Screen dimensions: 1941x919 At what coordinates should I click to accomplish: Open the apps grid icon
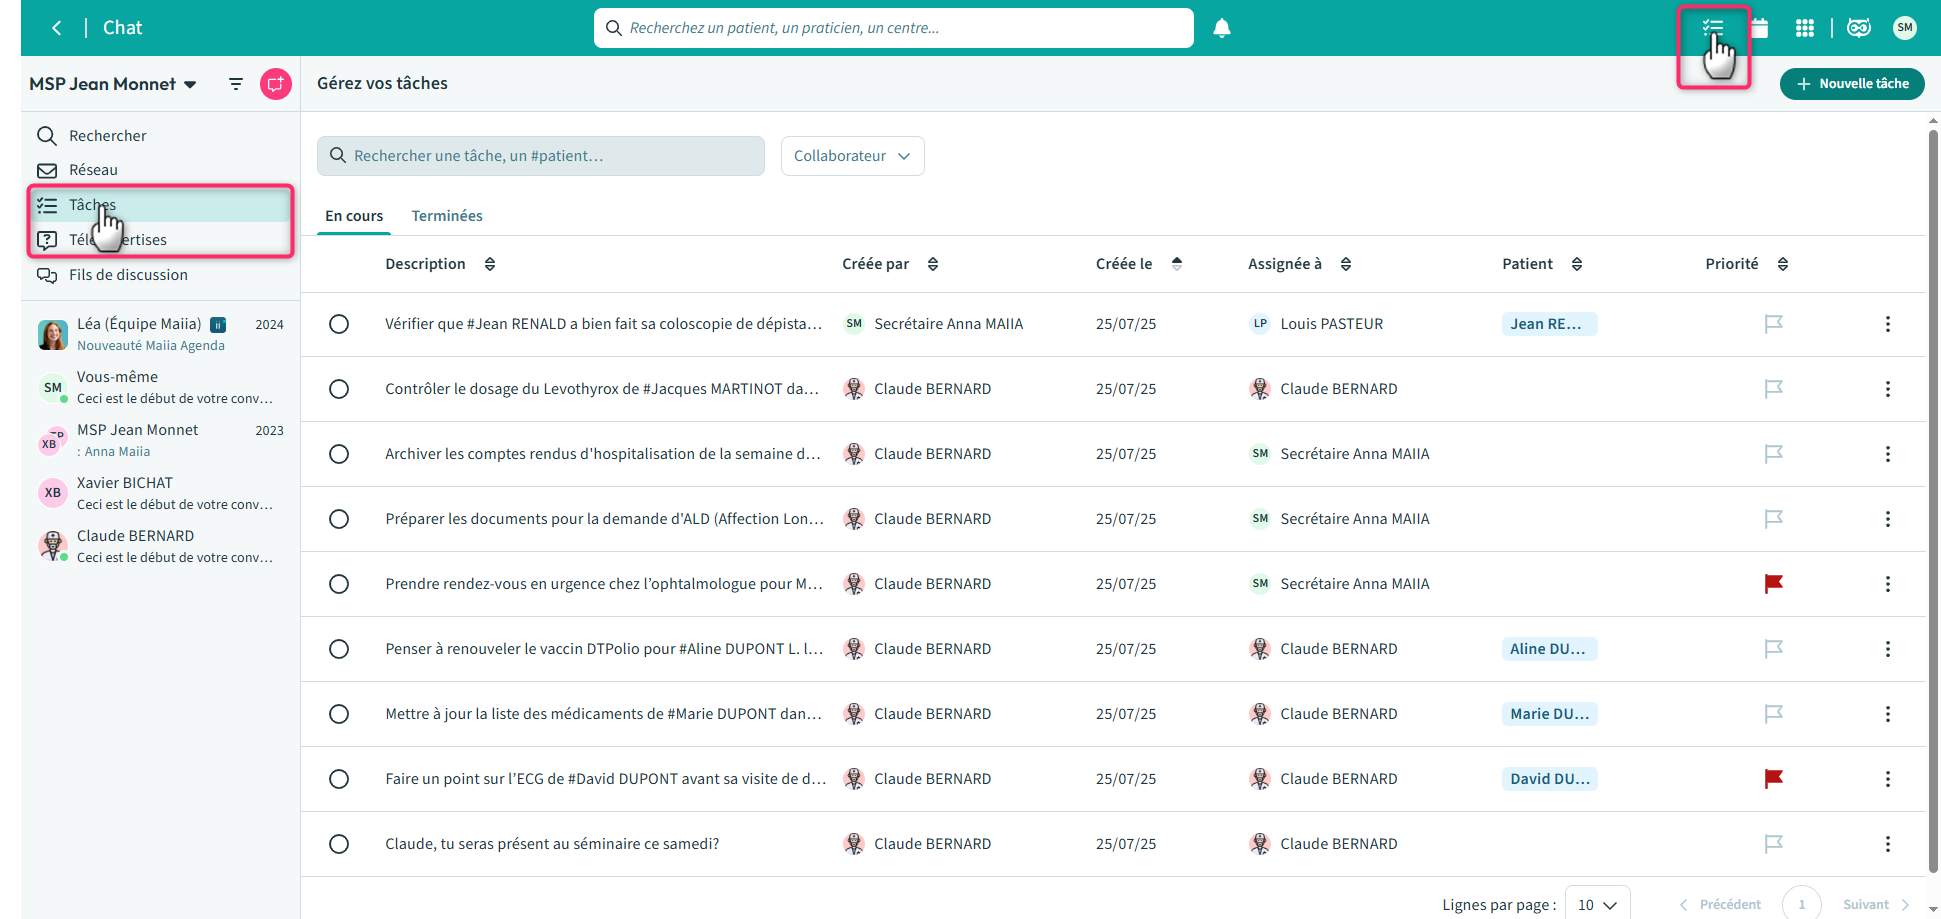coord(1804,28)
